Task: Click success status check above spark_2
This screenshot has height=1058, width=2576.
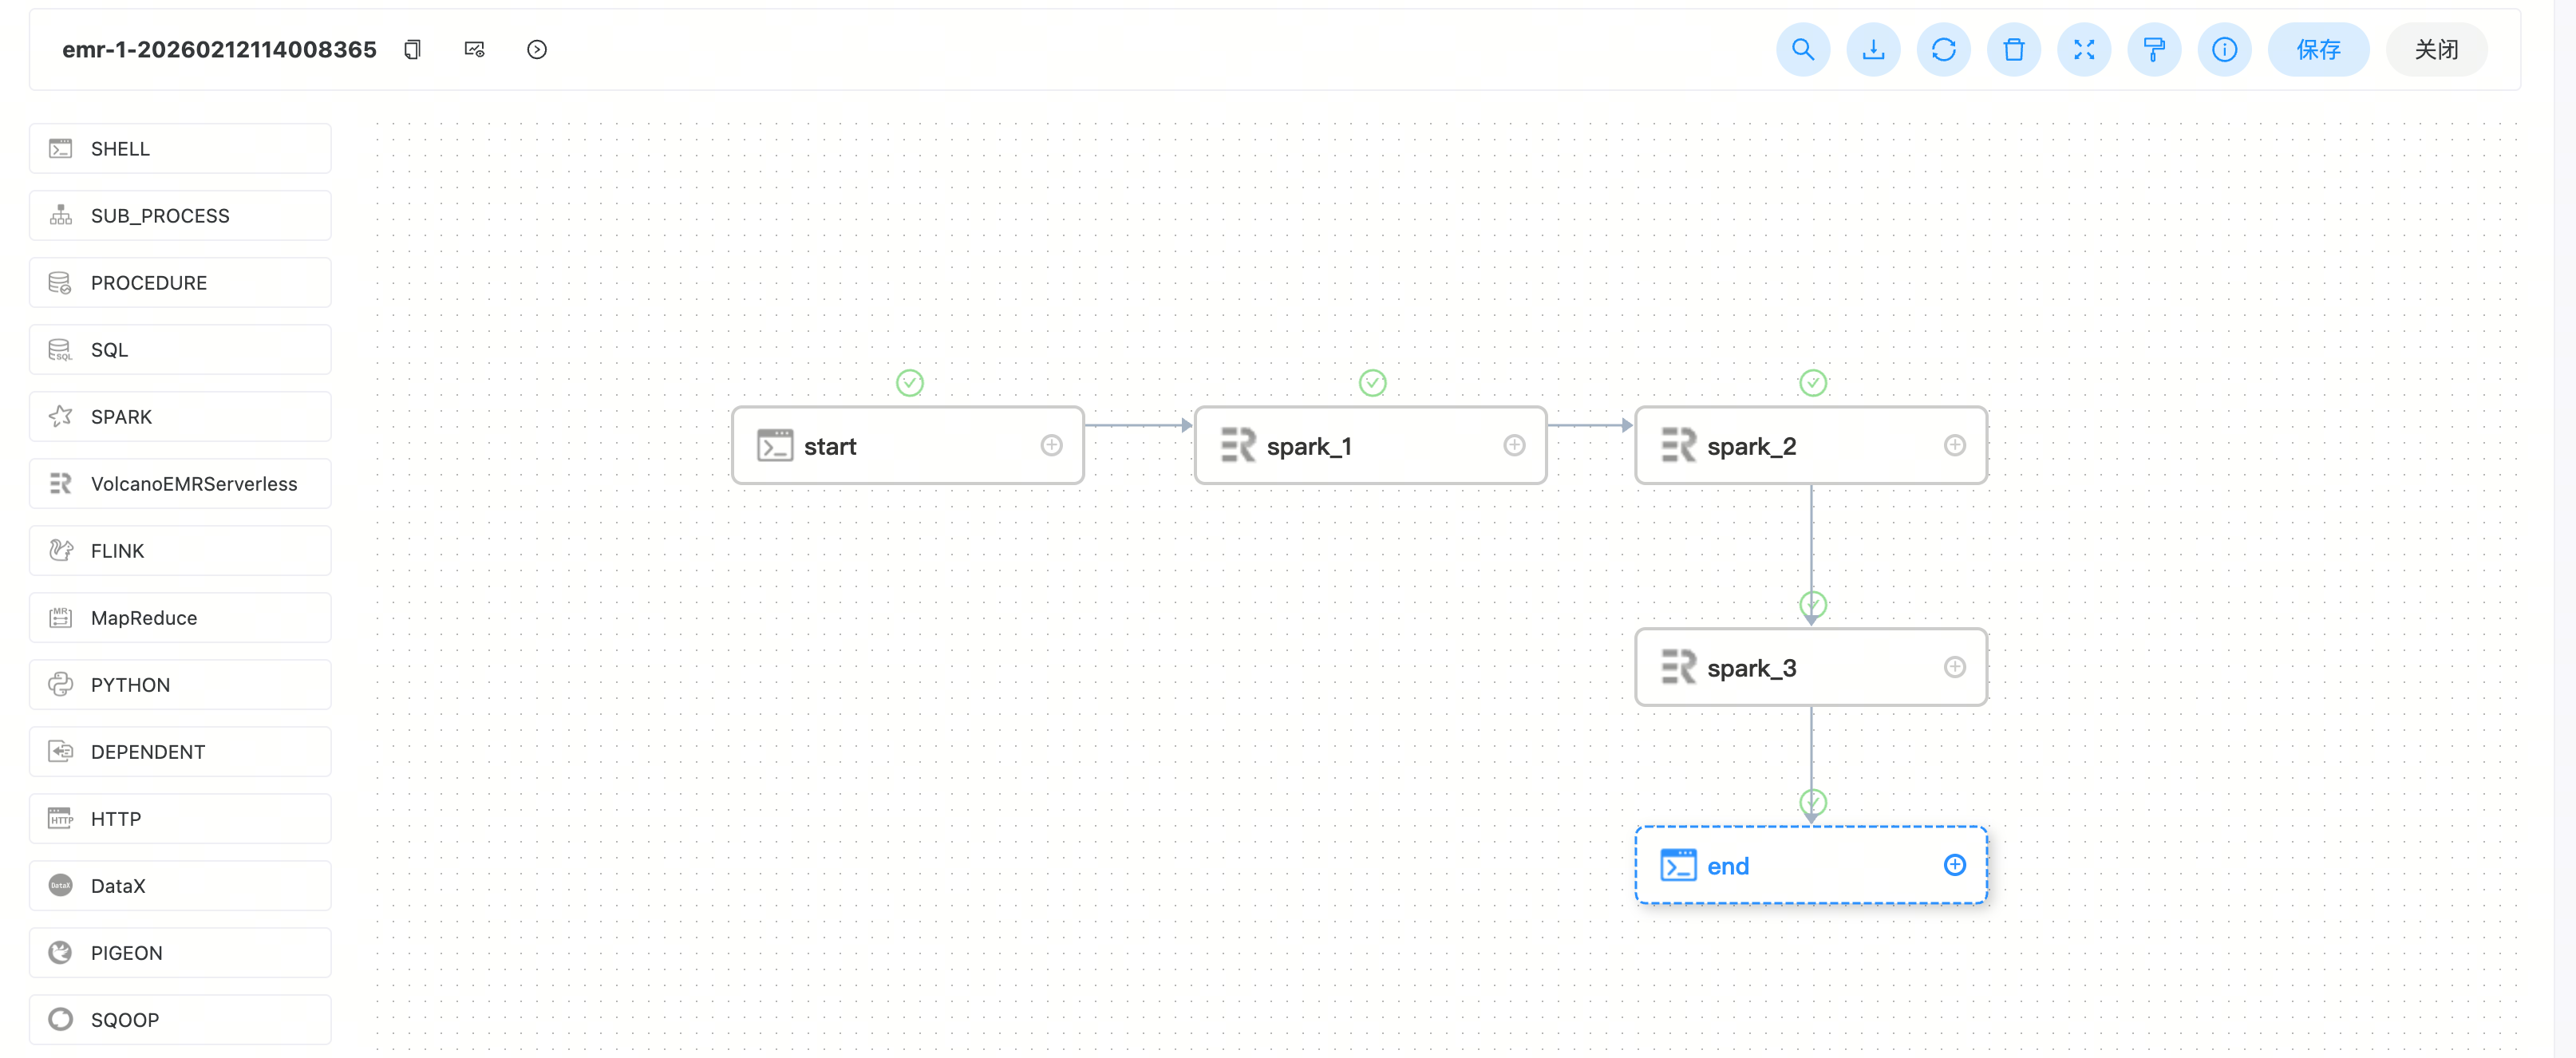Action: 1812,382
